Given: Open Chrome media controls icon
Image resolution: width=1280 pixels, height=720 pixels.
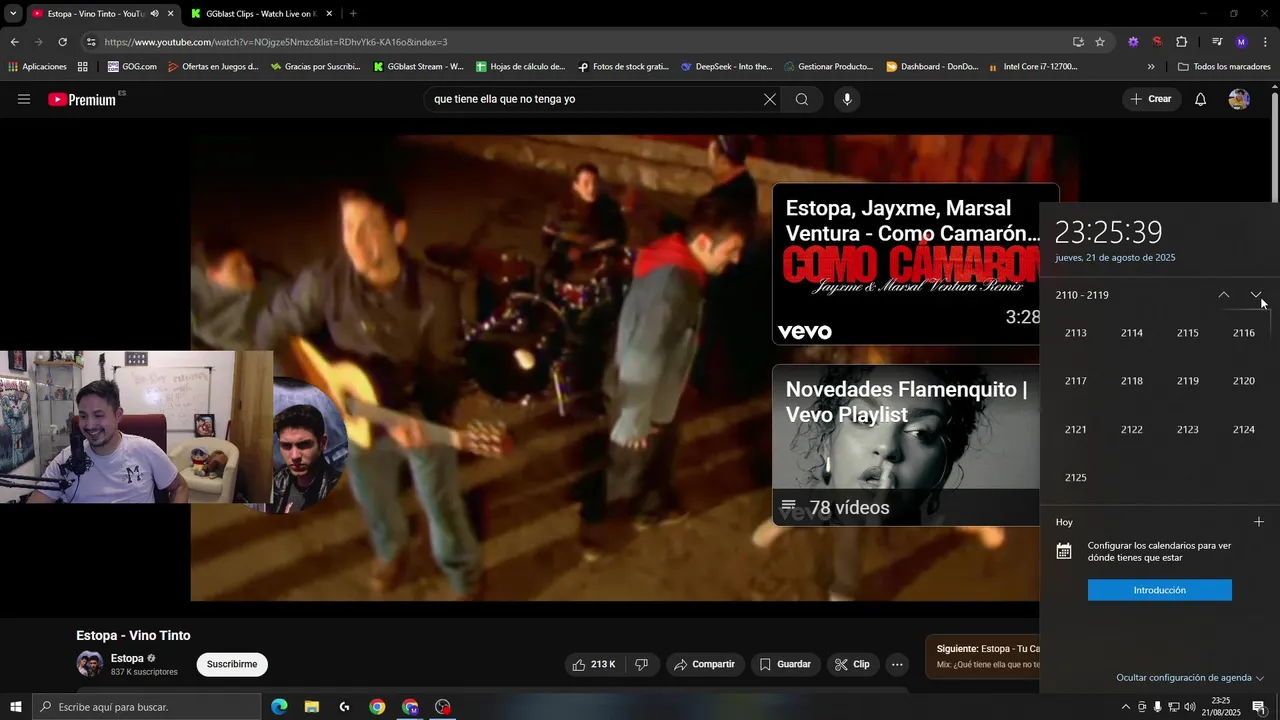Looking at the screenshot, I should [1217, 42].
